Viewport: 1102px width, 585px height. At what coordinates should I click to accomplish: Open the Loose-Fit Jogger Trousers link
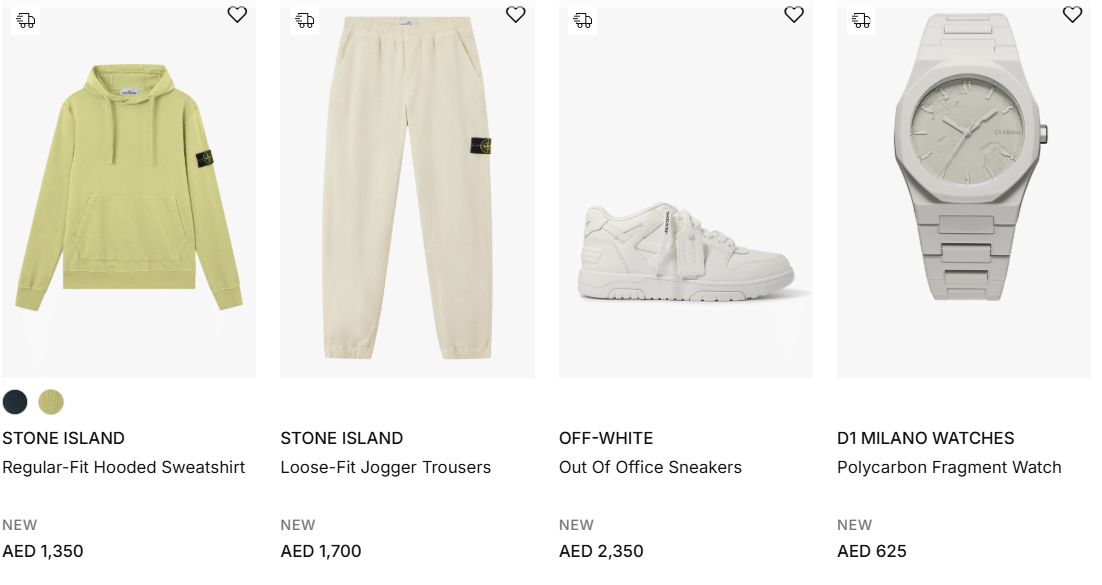[386, 467]
